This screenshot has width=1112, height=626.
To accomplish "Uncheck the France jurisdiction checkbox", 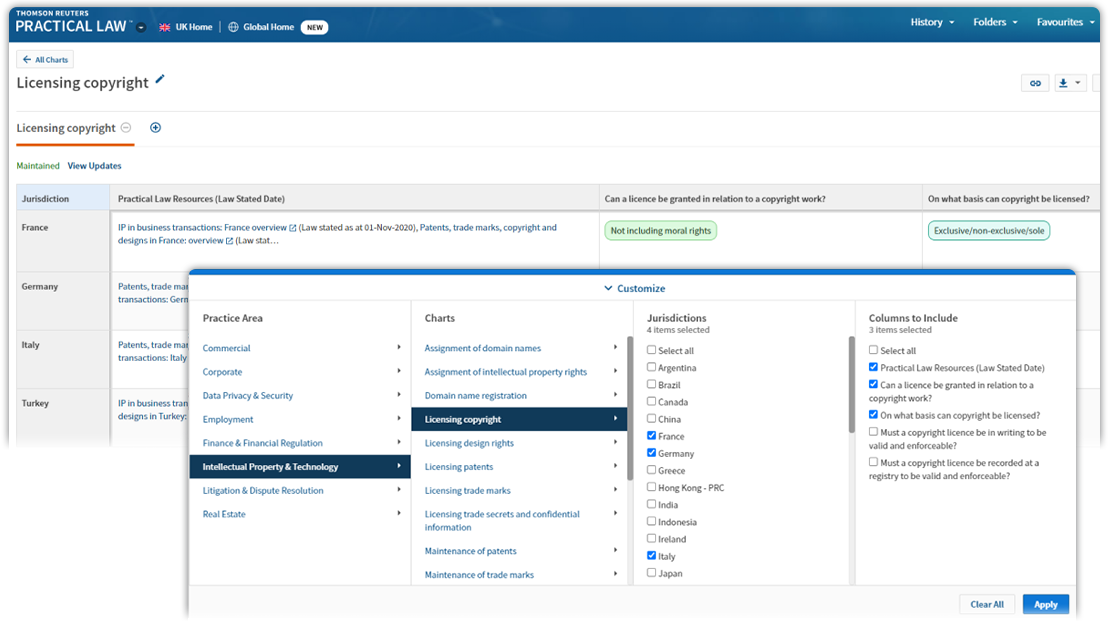I will pyautogui.click(x=652, y=436).
